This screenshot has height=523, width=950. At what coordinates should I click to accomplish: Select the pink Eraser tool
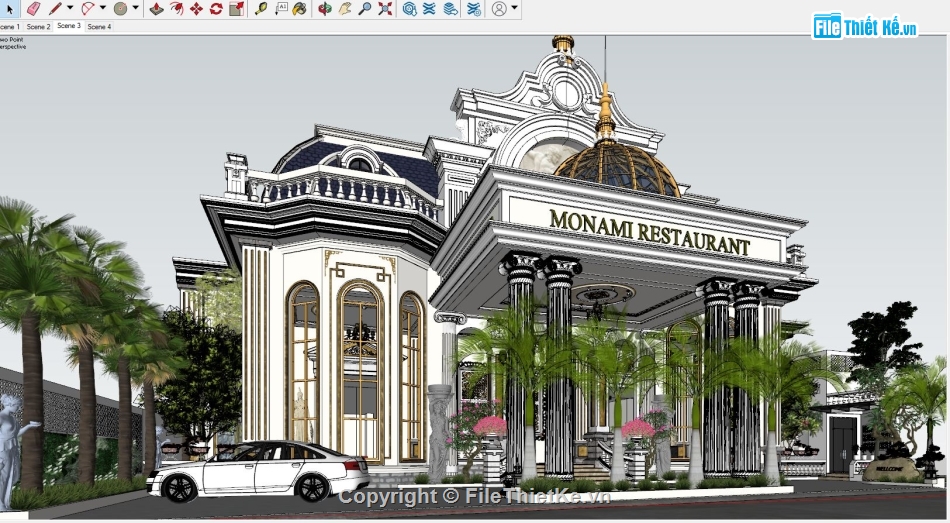coord(34,8)
